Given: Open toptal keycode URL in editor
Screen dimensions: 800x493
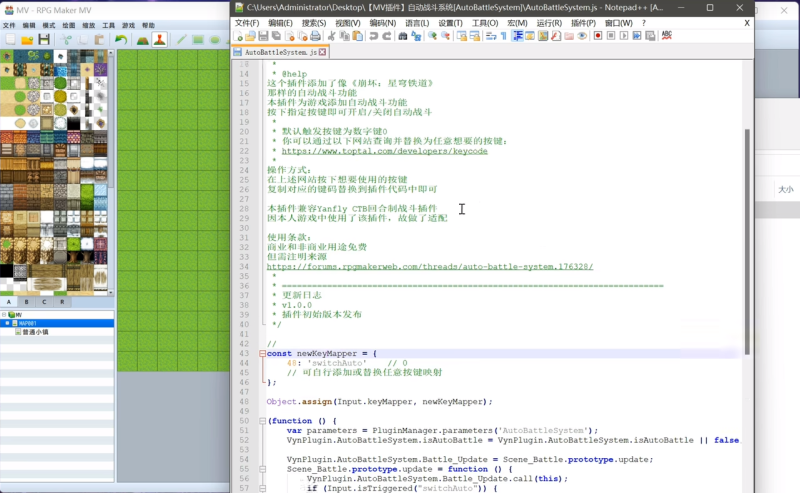Looking at the screenshot, I should [384, 151].
